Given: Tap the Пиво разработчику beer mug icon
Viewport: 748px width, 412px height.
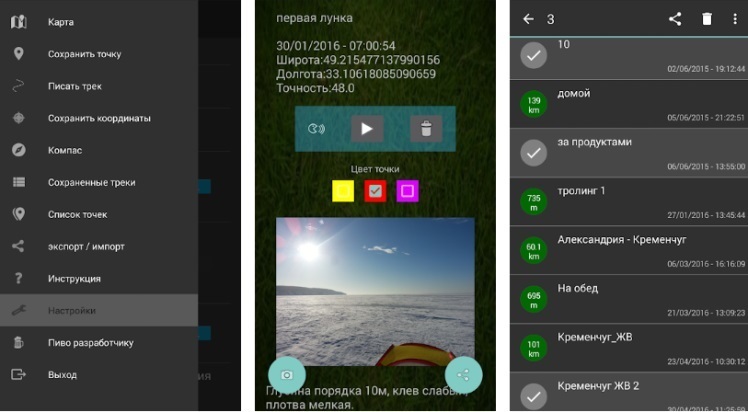Looking at the screenshot, I should point(19,342).
